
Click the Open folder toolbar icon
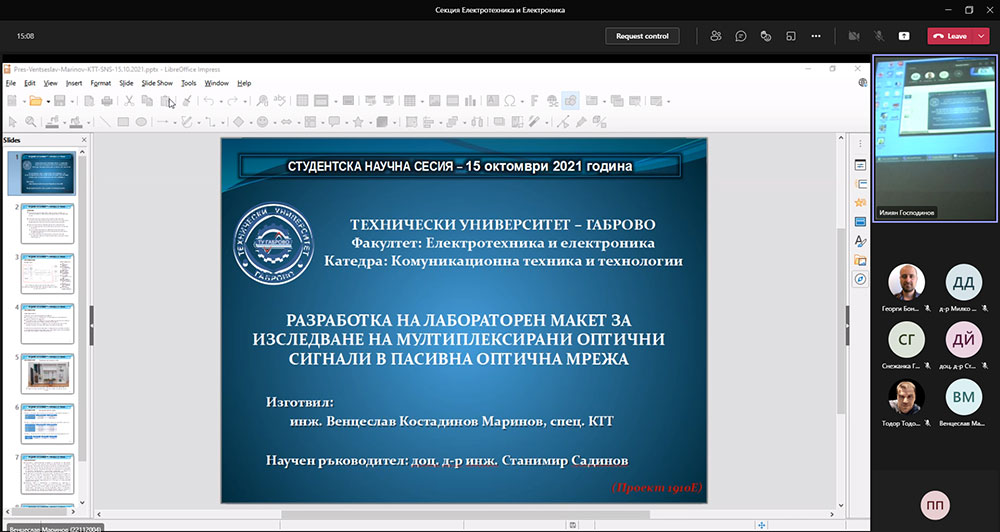(x=35, y=101)
